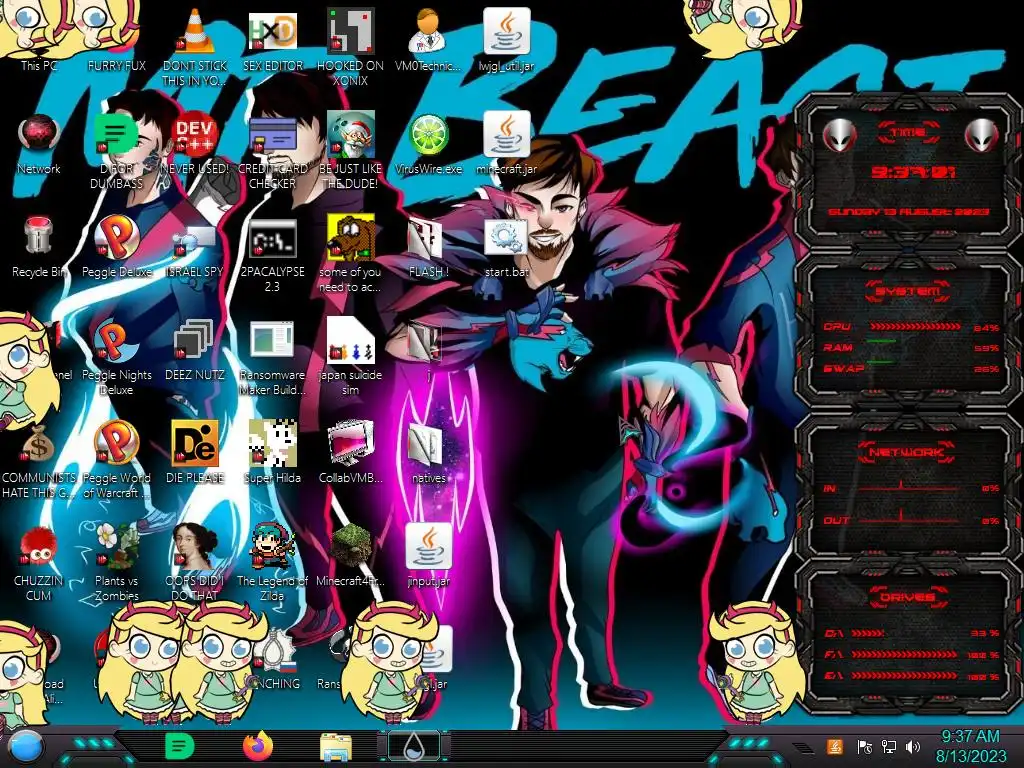The width and height of the screenshot is (1024, 768).
Task: Open the network tray icon
Action: [889, 746]
